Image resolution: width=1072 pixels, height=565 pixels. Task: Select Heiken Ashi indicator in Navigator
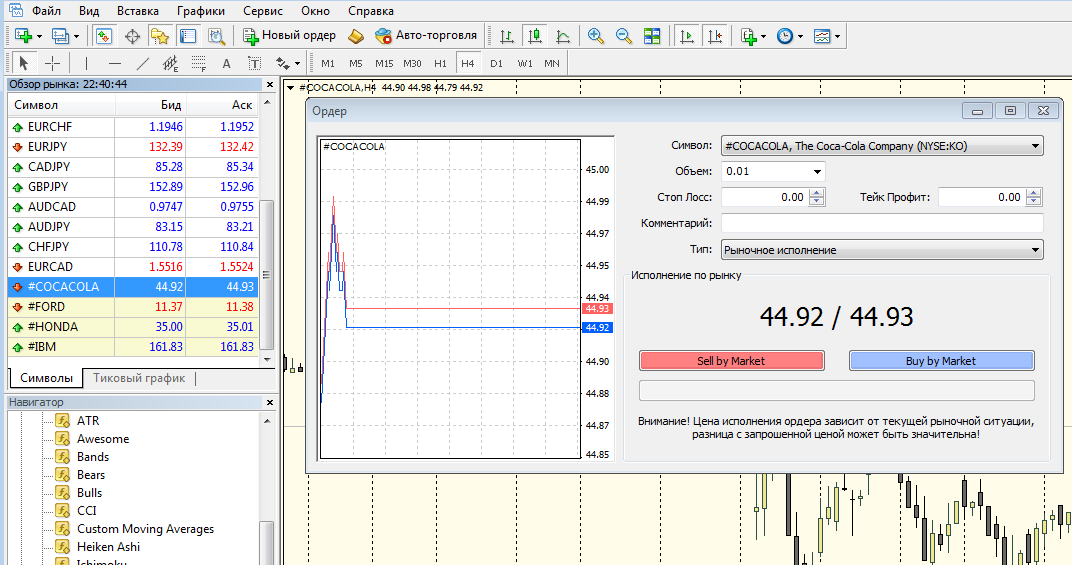click(108, 547)
